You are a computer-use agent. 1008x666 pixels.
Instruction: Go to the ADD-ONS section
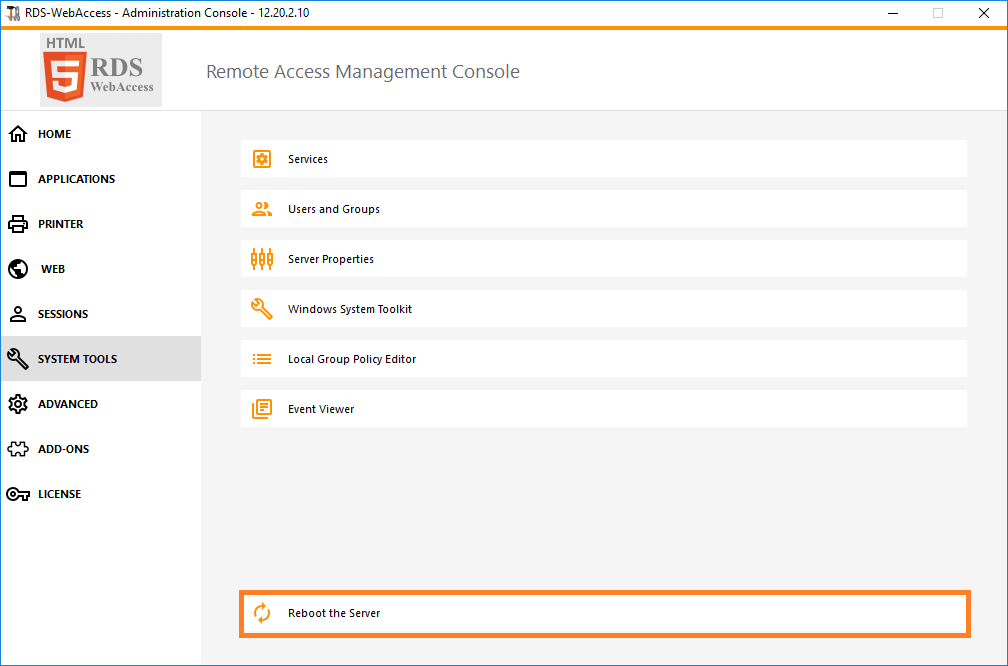click(x=101, y=449)
